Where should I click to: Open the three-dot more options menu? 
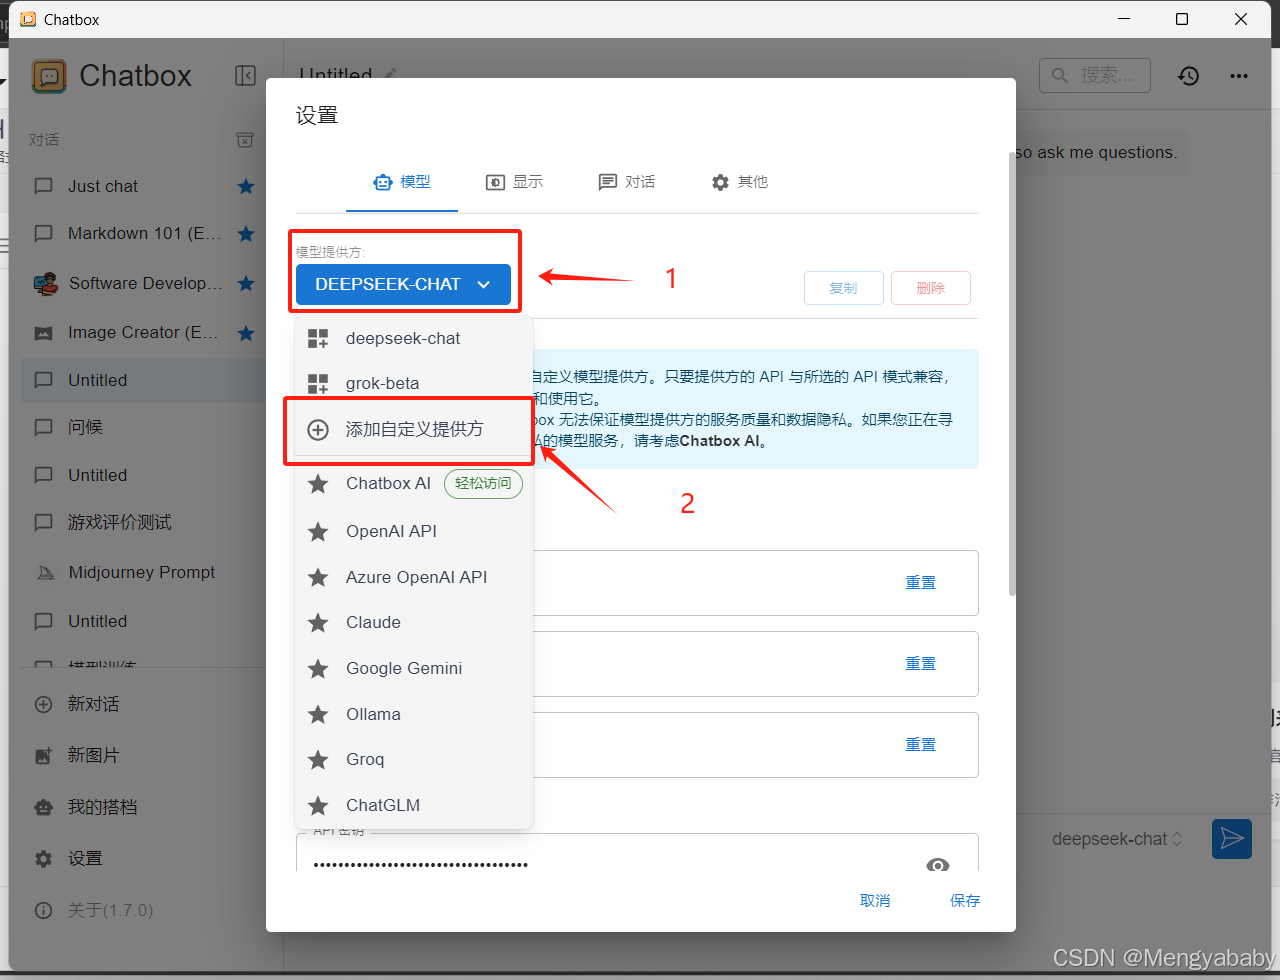point(1239,76)
